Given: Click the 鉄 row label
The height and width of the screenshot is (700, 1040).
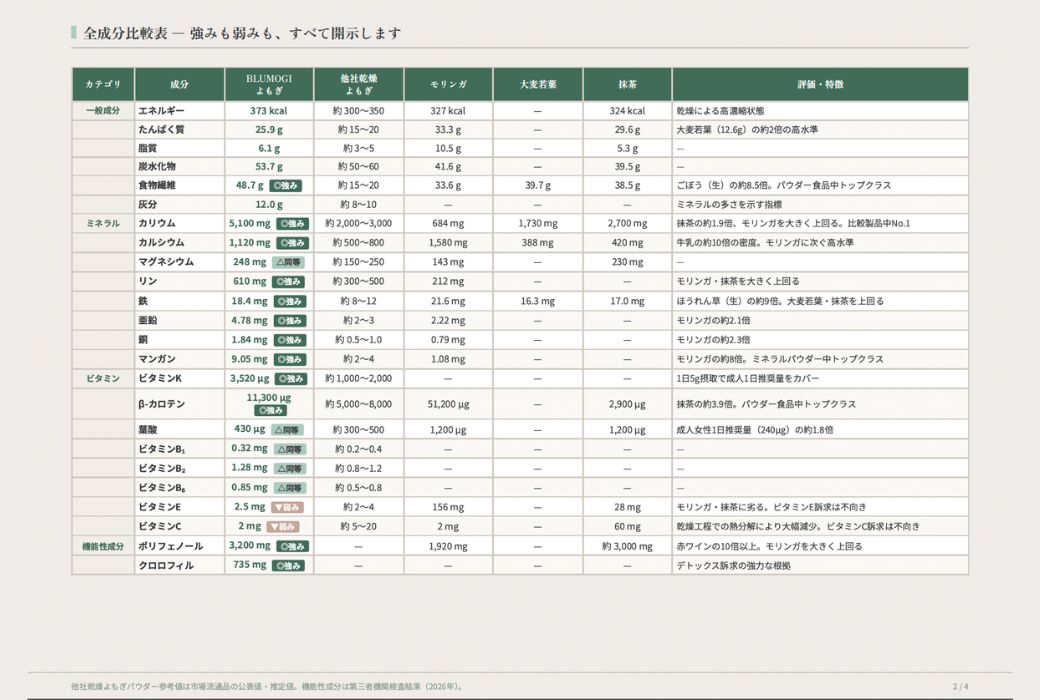Looking at the screenshot, I should [x=143, y=301].
